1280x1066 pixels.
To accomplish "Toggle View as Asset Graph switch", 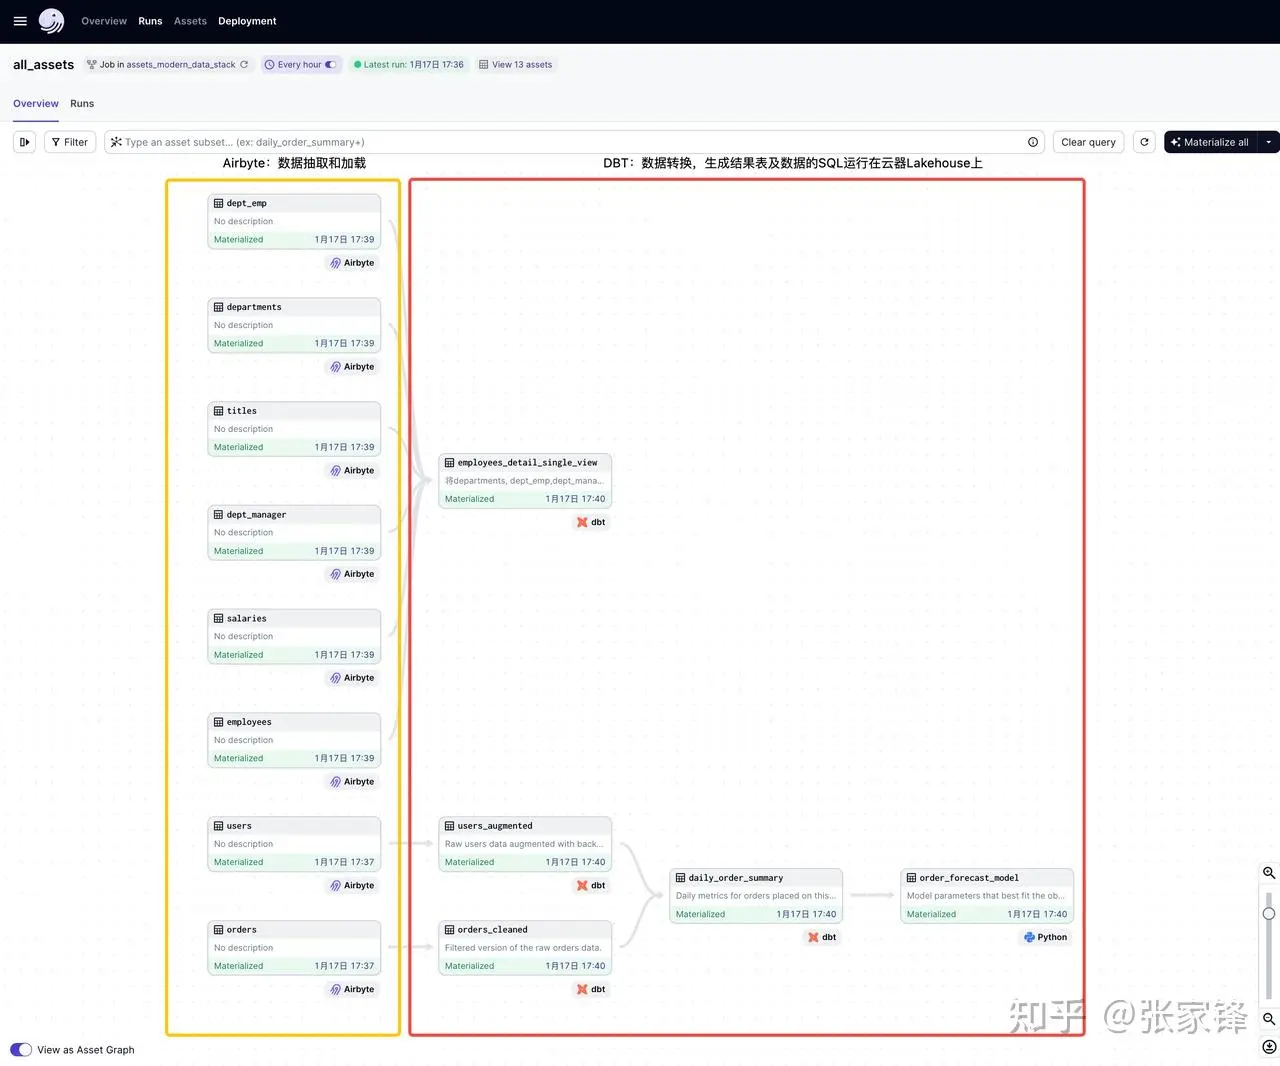I will [21, 1050].
